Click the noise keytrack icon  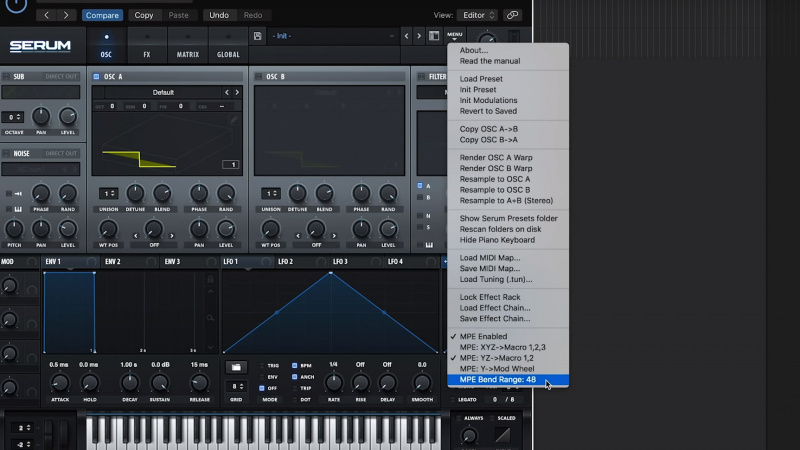click(x=18, y=209)
